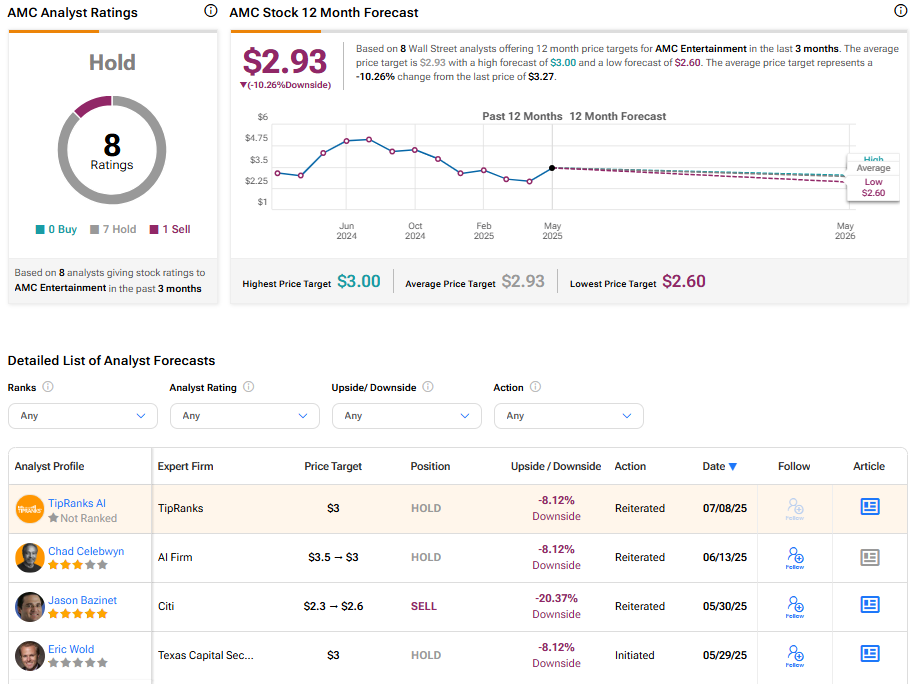Open article for Eric Wold's rating
Screen dimensions: 910x684
tap(869, 653)
